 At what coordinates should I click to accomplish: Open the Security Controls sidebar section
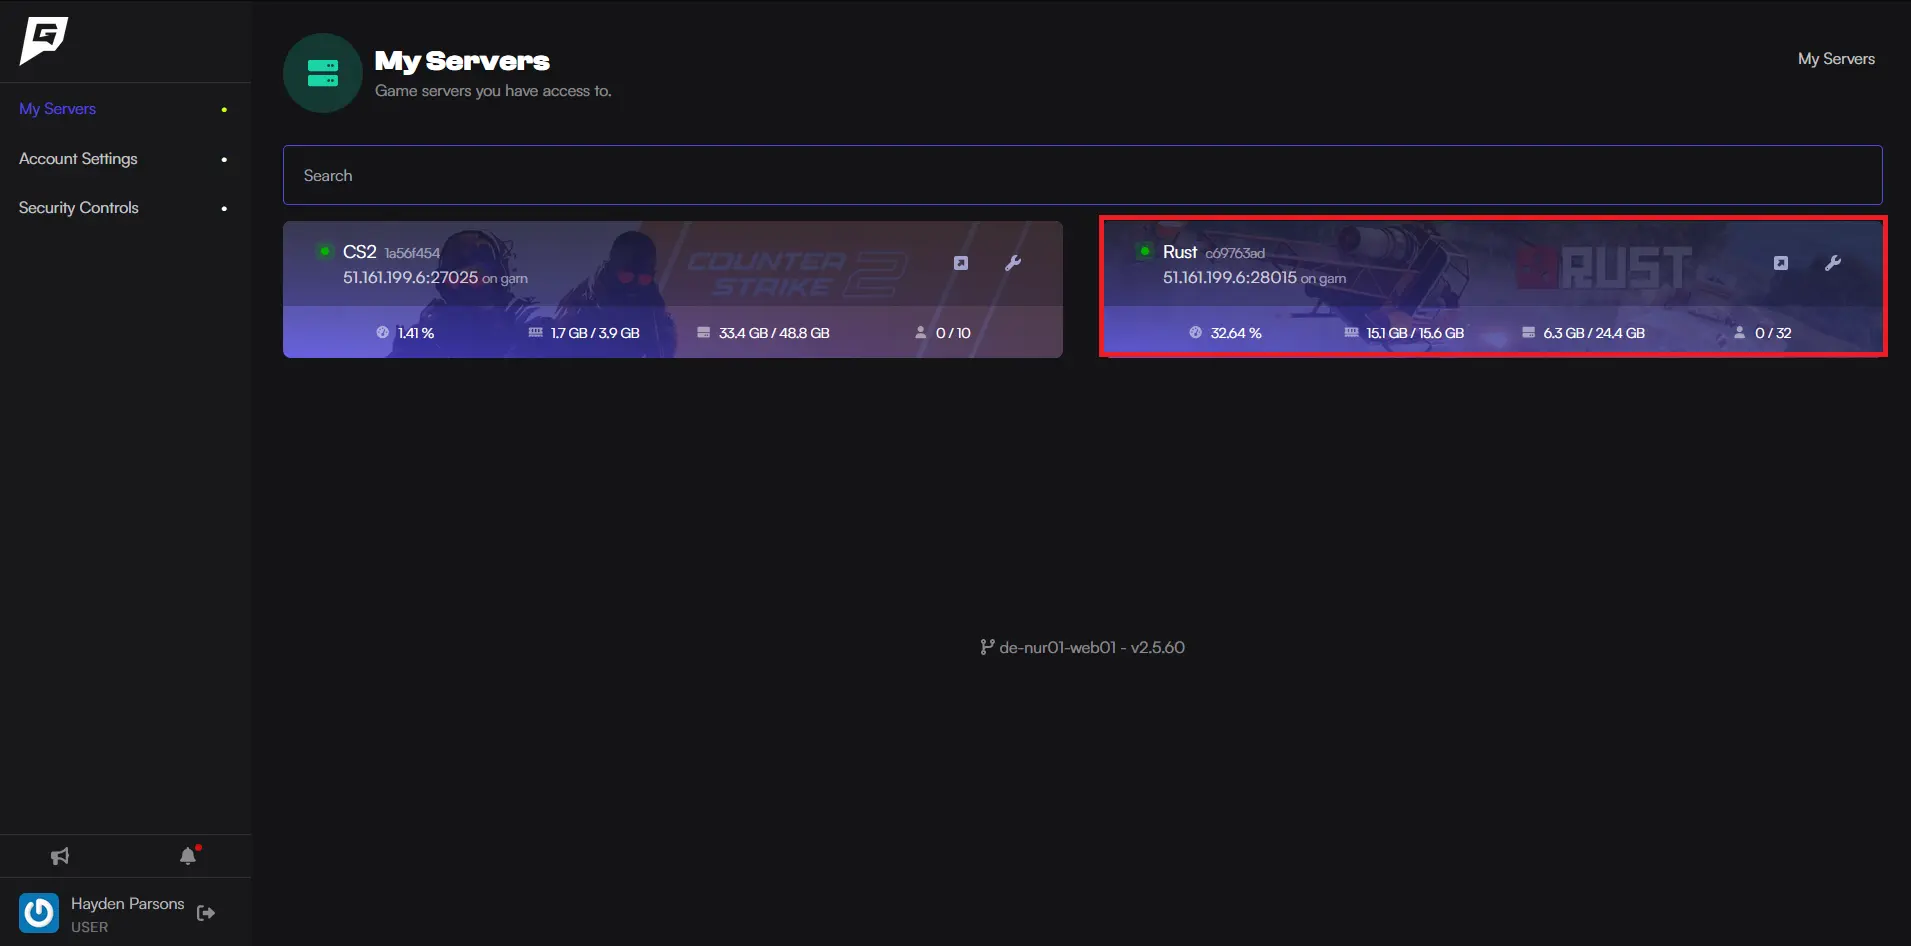(79, 207)
